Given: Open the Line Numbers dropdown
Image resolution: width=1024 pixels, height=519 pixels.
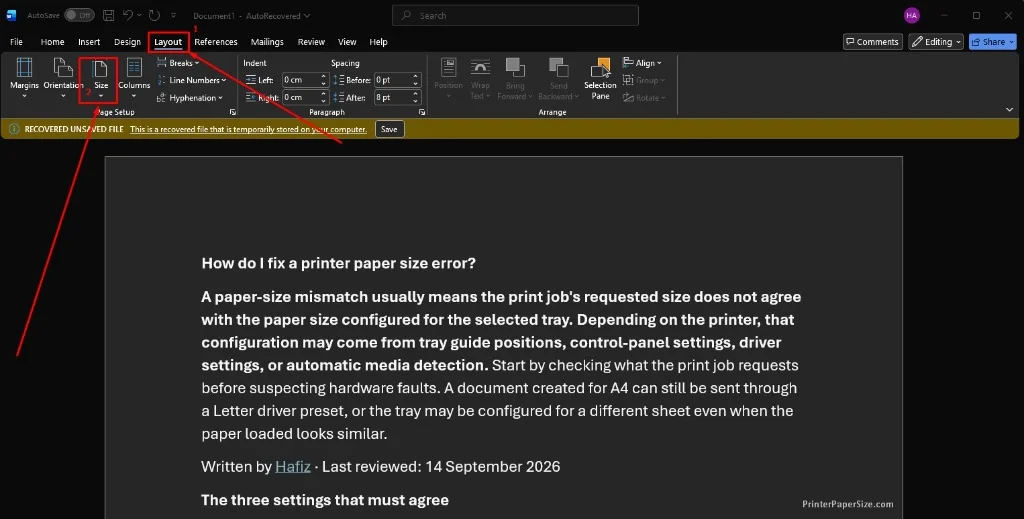Looking at the screenshot, I should pos(191,80).
